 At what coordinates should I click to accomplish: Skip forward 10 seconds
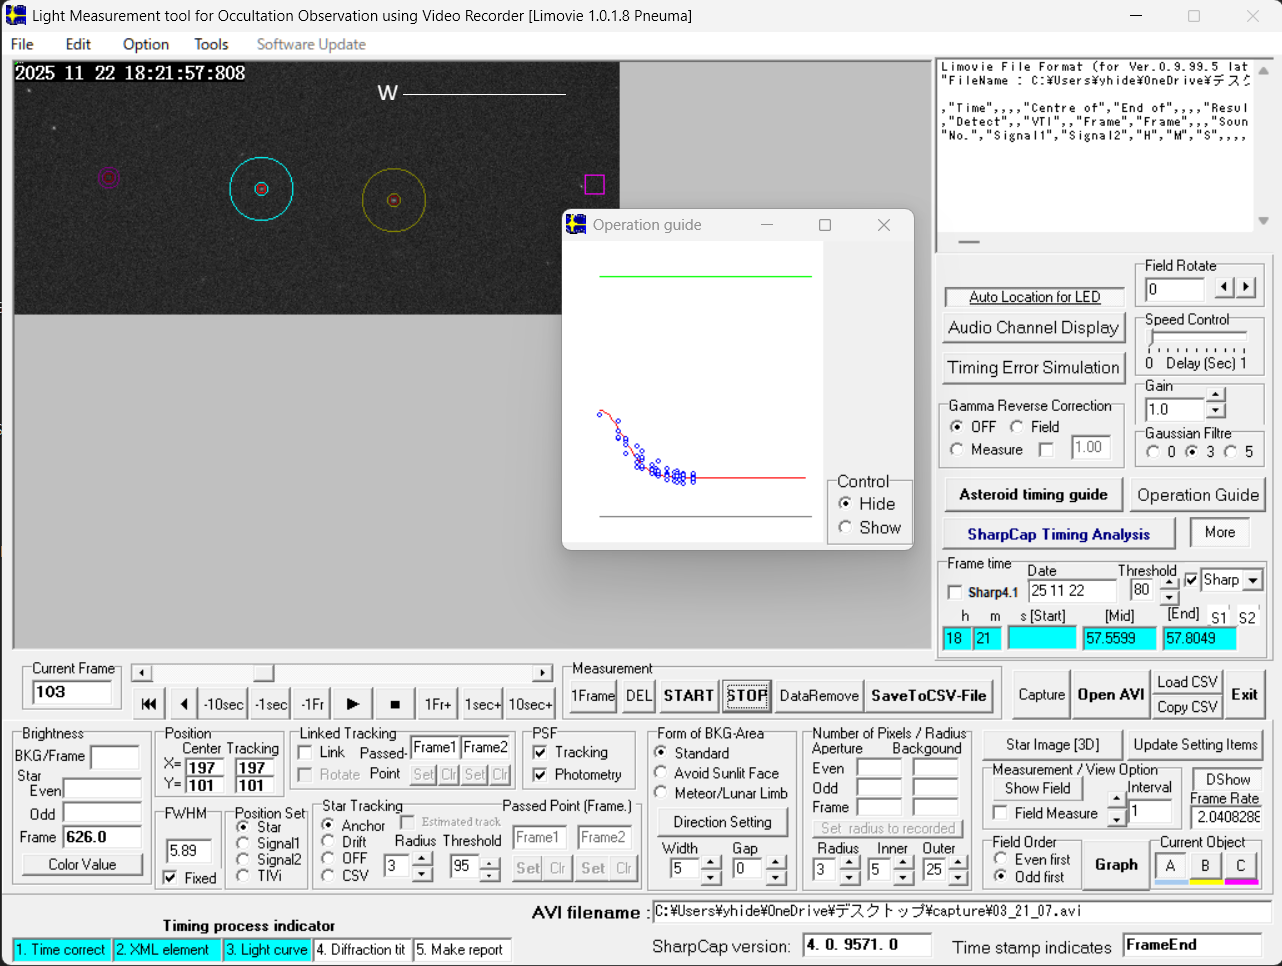coord(530,704)
